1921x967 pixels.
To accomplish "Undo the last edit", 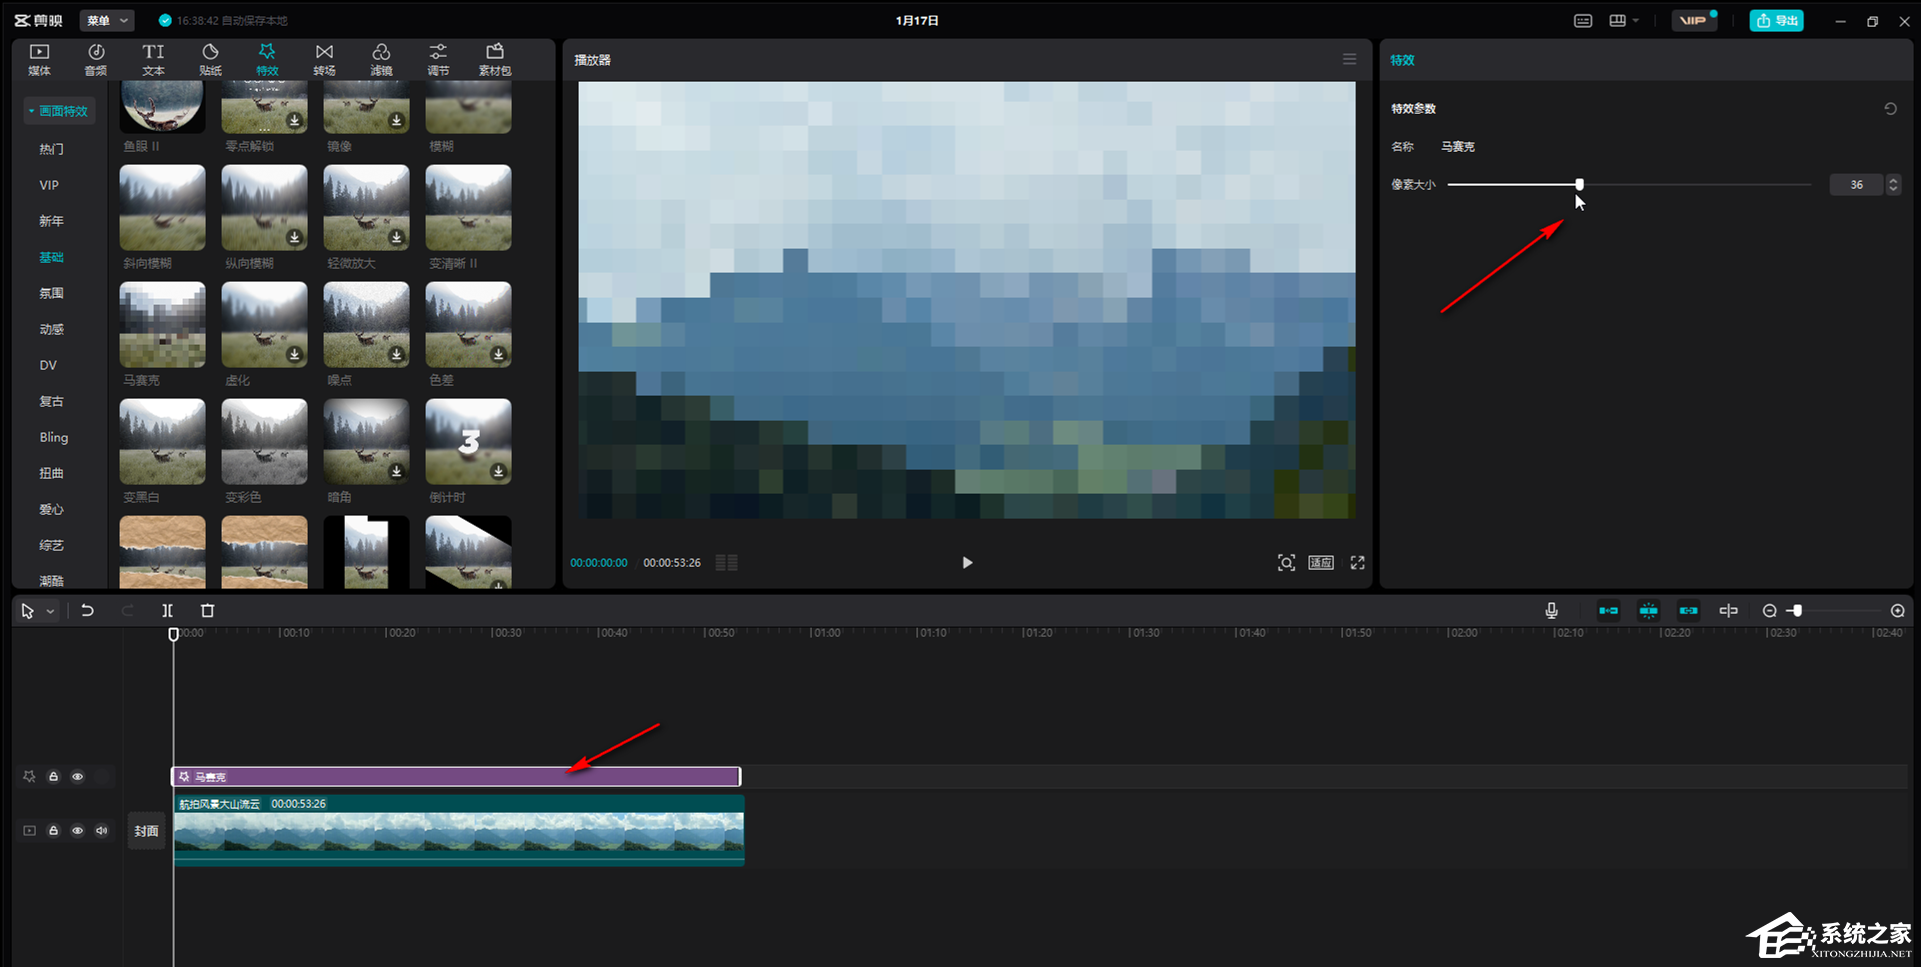I will tap(87, 611).
